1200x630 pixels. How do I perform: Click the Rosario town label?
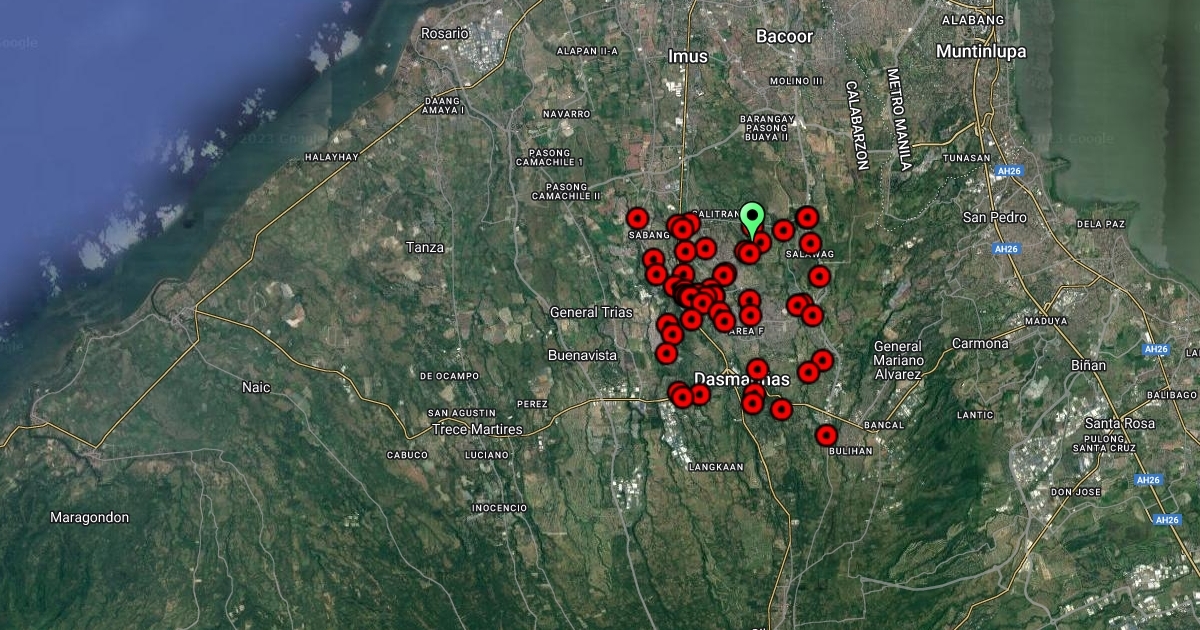445,33
